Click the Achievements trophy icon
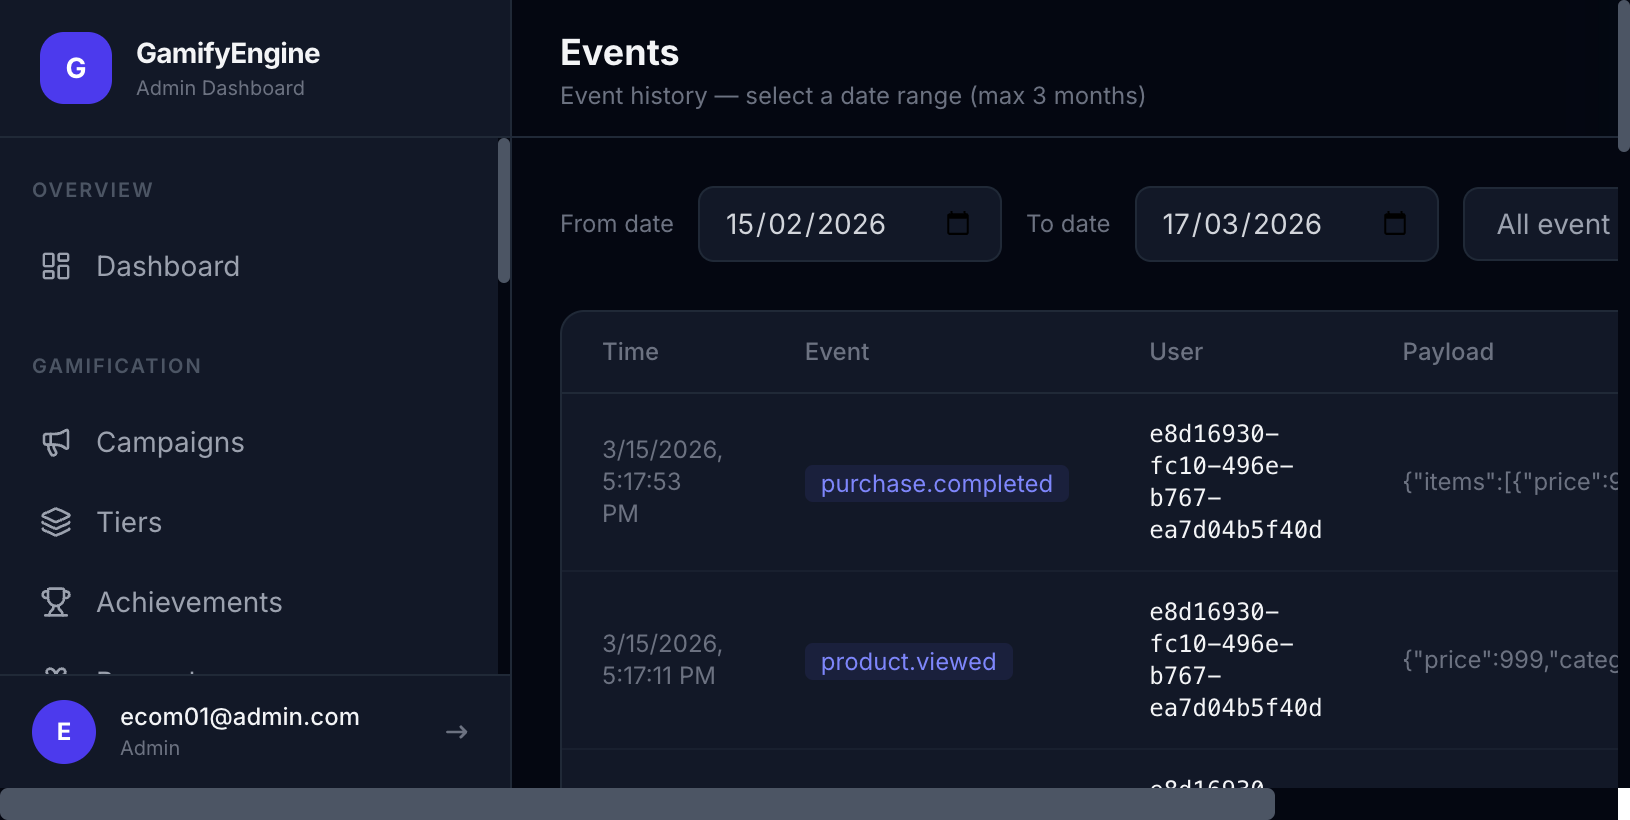This screenshot has width=1630, height=820. 56,602
